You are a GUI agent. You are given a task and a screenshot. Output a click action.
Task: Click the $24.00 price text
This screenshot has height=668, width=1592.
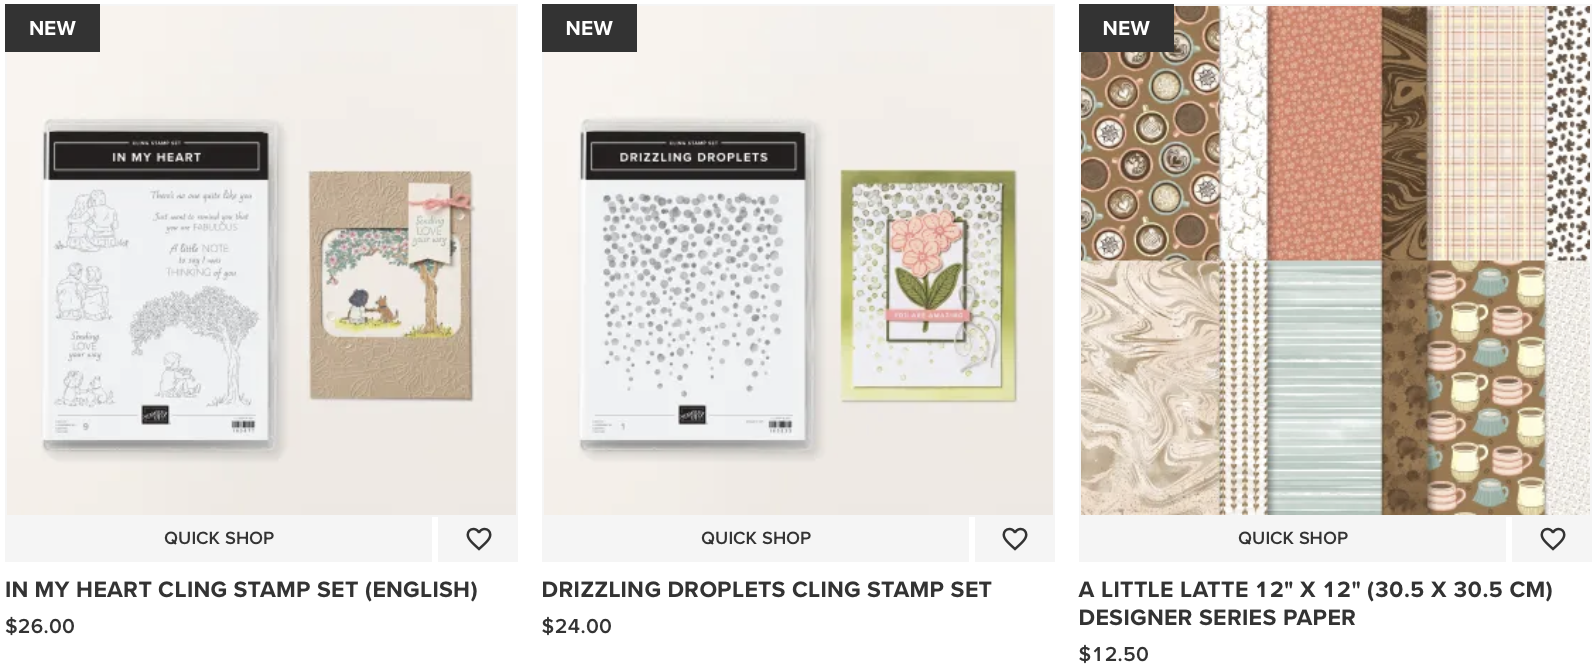[577, 627]
